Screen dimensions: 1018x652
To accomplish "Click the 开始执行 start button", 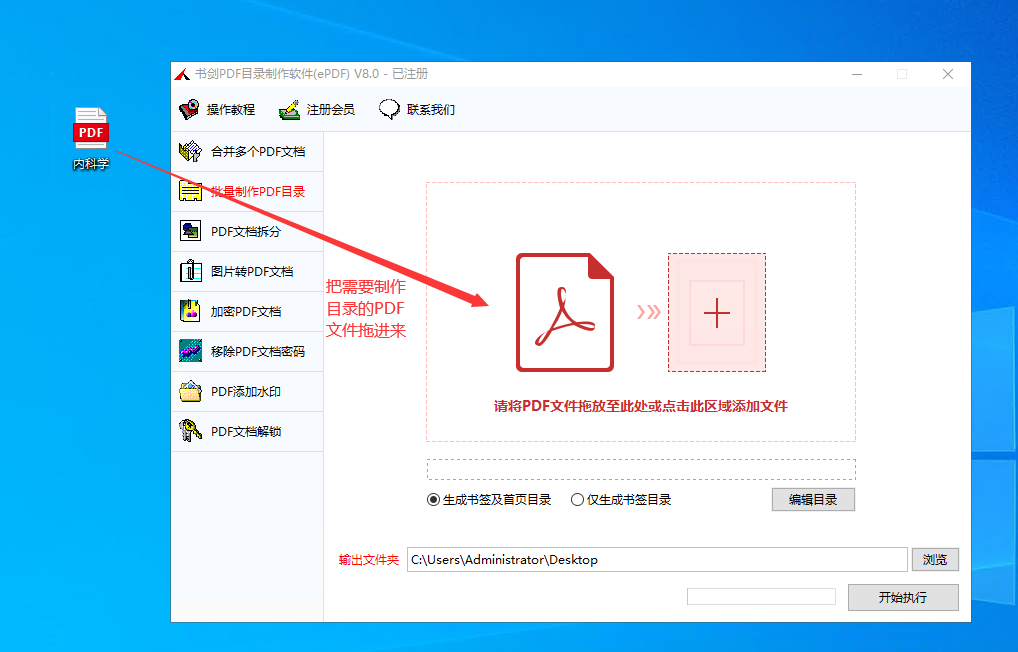I will click(903, 597).
